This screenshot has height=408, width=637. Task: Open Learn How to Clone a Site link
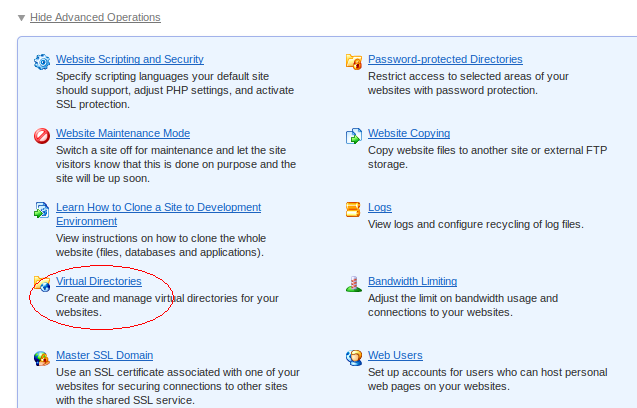click(x=158, y=214)
